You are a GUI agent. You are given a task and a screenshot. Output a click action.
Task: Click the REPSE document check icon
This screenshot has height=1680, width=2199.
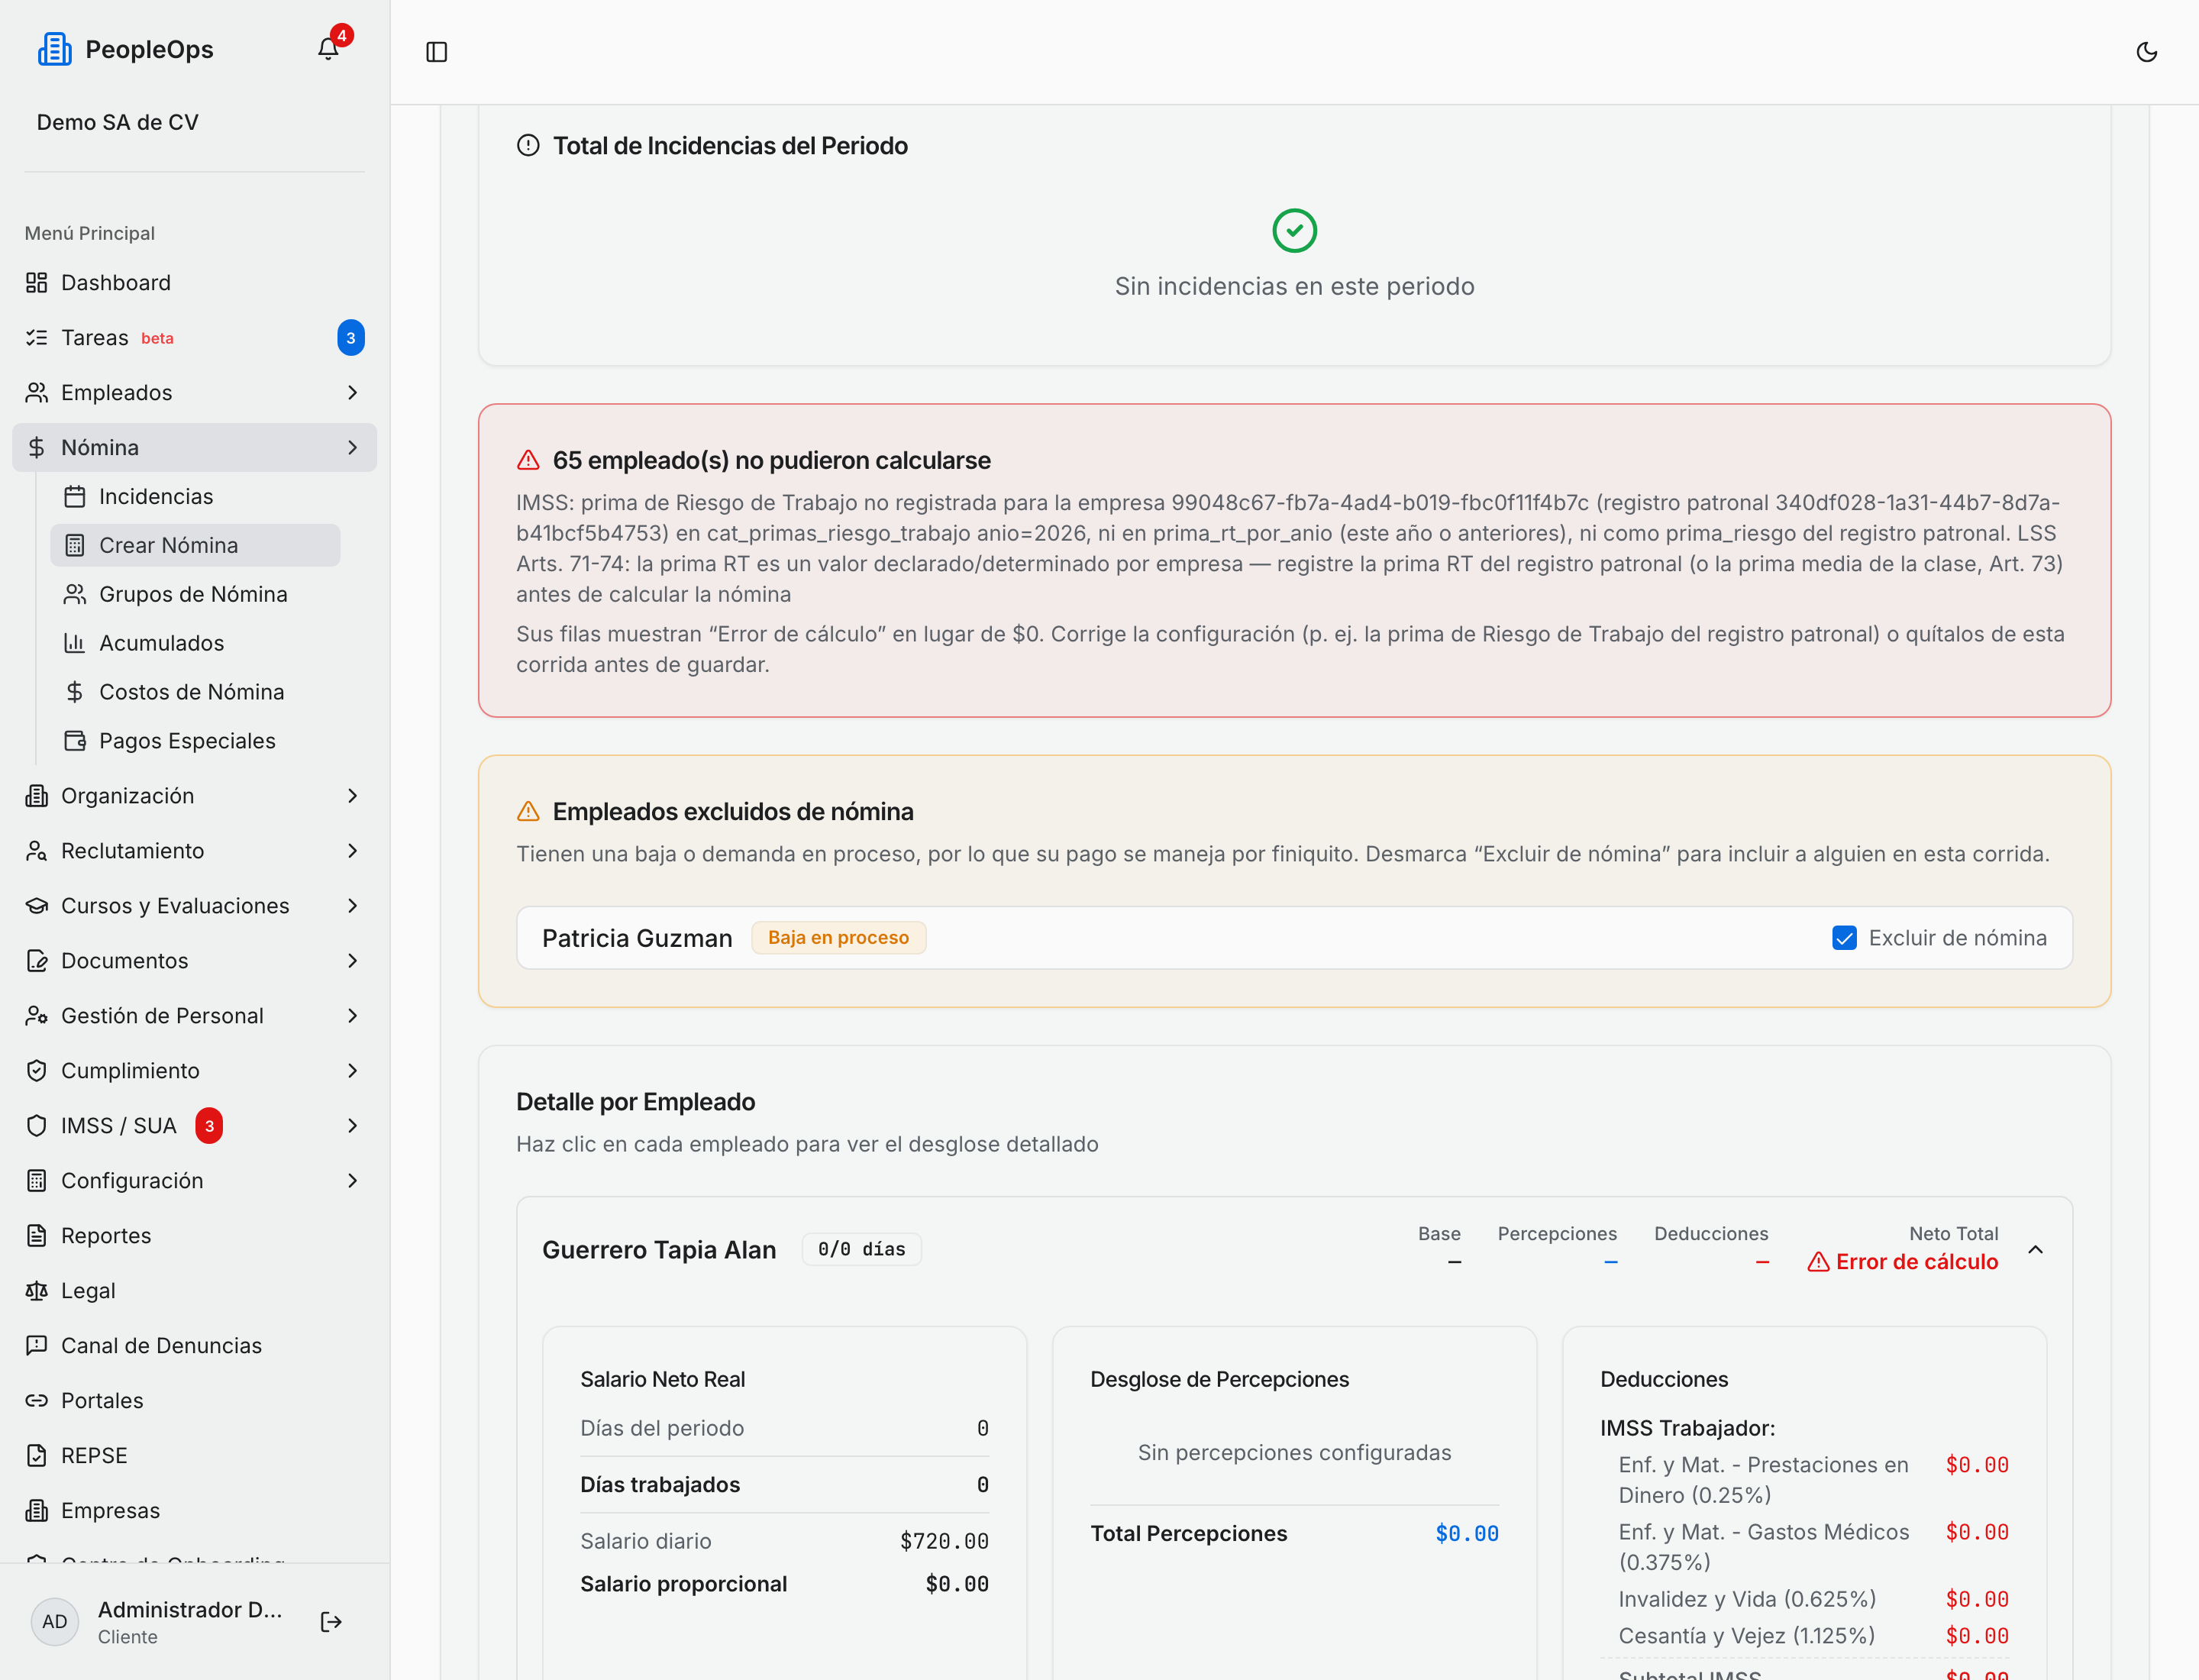click(37, 1456)
